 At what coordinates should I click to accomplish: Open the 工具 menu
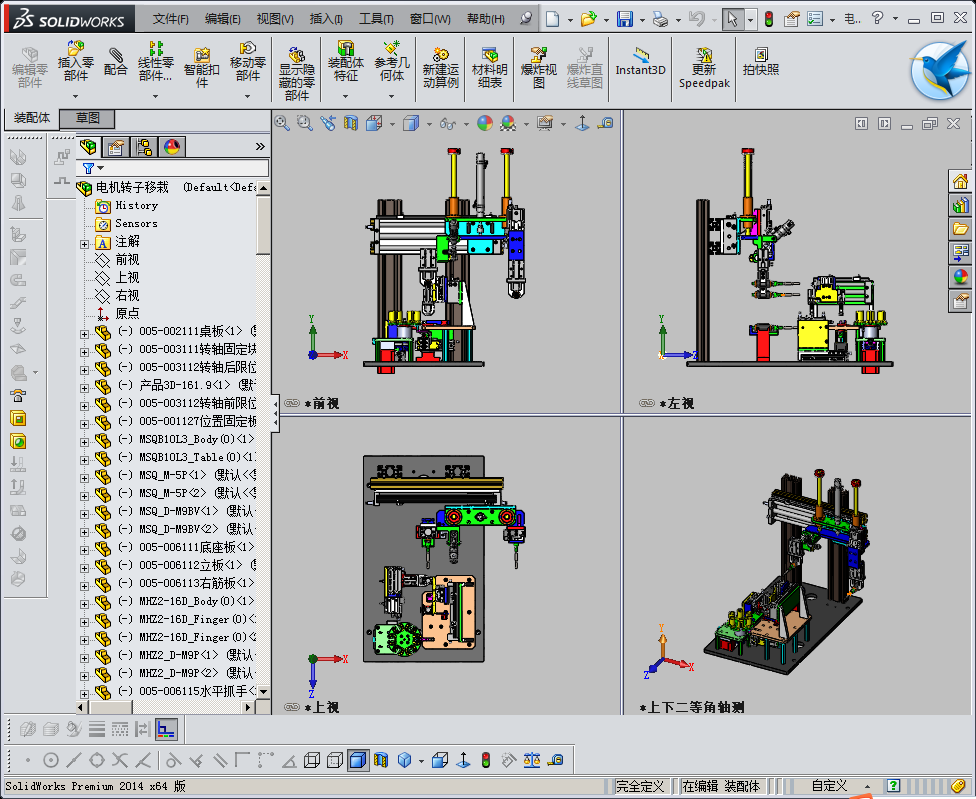pos(375,19)
